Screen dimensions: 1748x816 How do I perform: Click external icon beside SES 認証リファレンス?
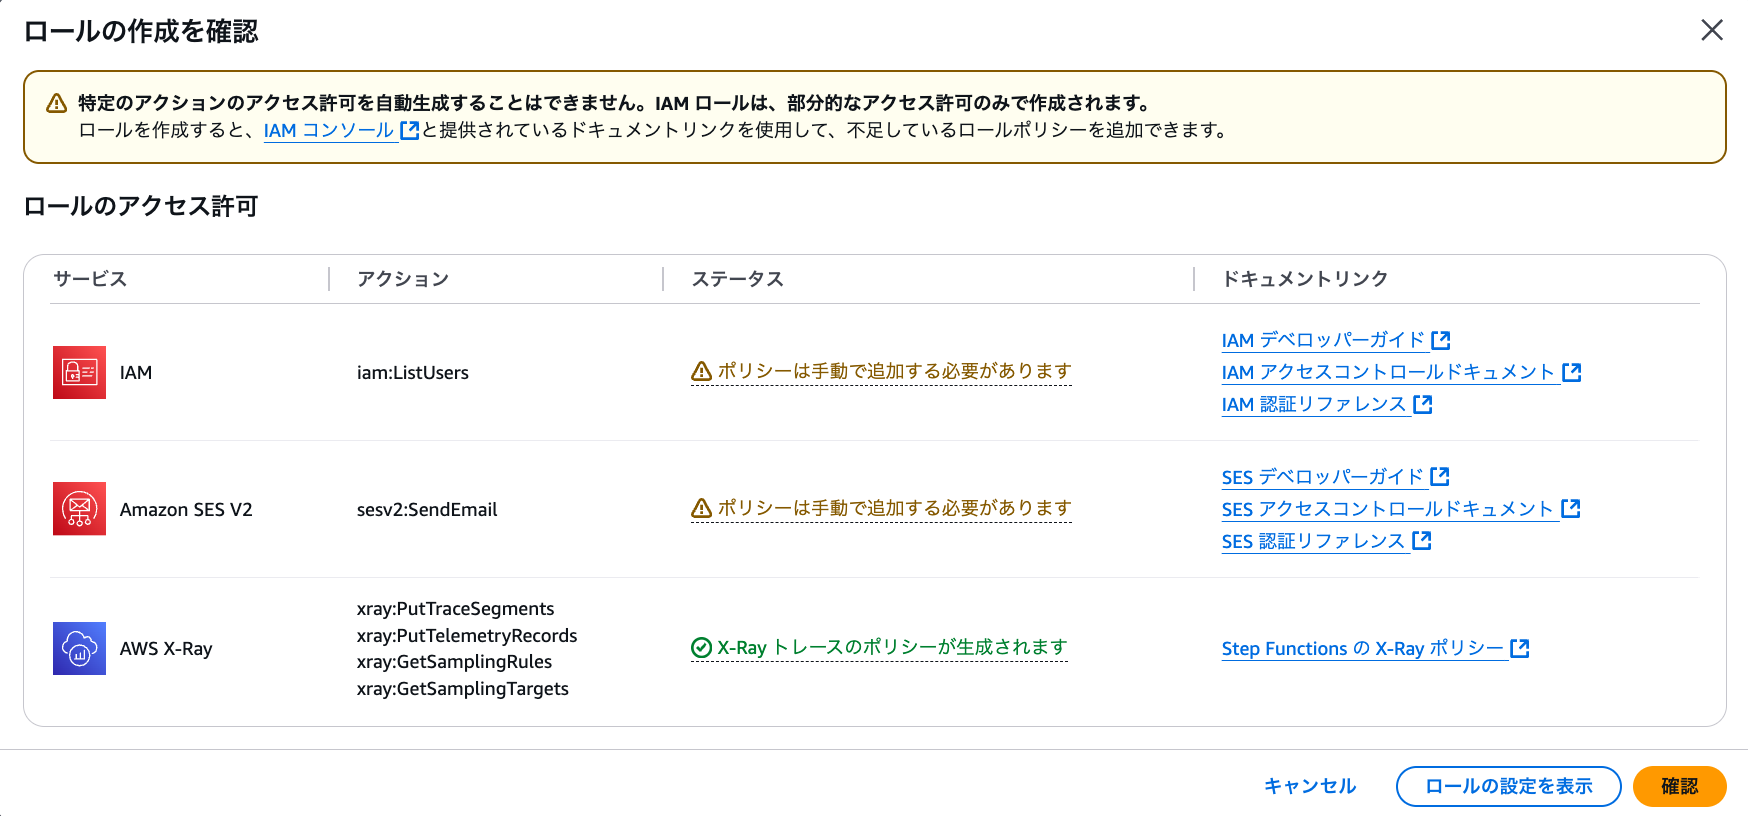tap(1422, 540)
